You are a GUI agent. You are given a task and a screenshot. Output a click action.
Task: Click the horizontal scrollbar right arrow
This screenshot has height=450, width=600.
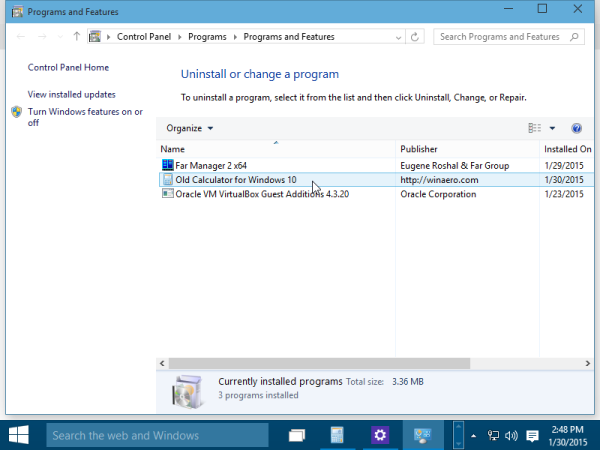[588, 363]
